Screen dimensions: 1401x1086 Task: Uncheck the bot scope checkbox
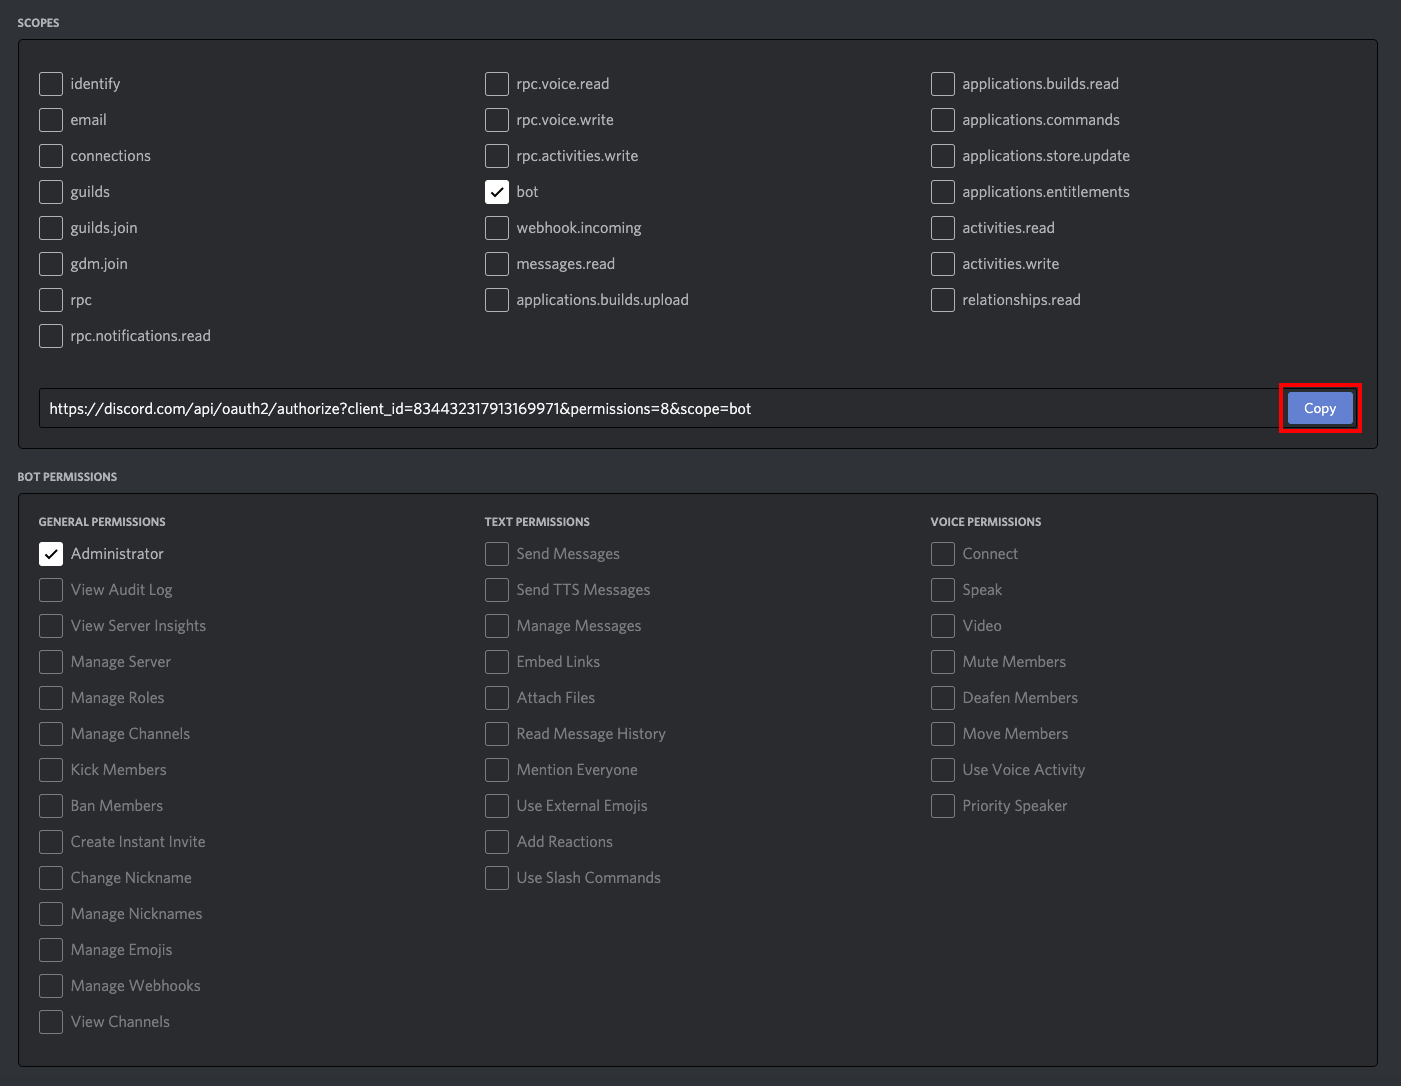497,192
